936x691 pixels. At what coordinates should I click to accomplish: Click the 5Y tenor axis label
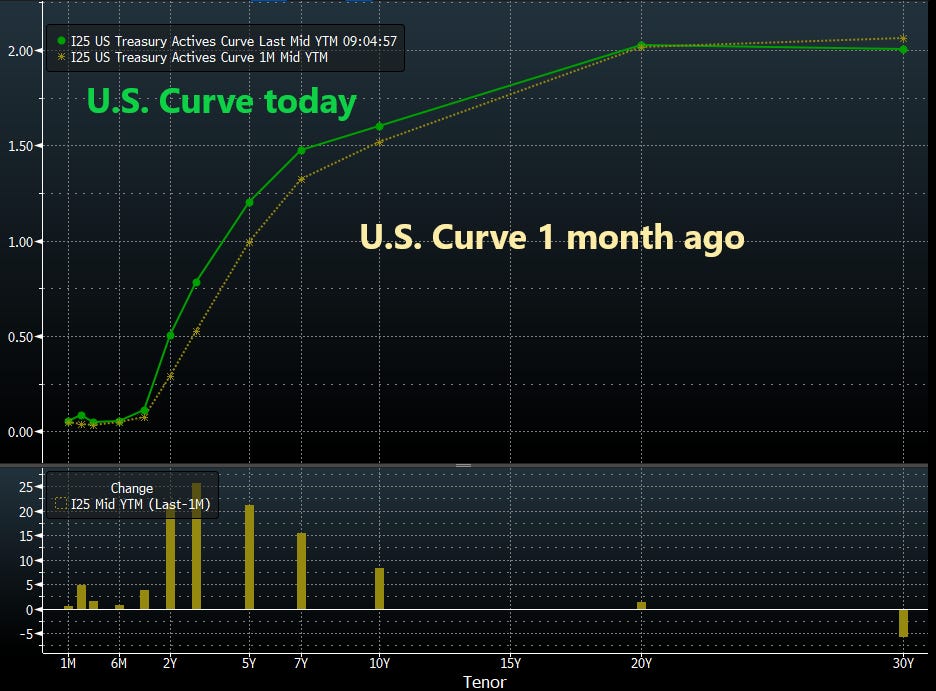250,663
